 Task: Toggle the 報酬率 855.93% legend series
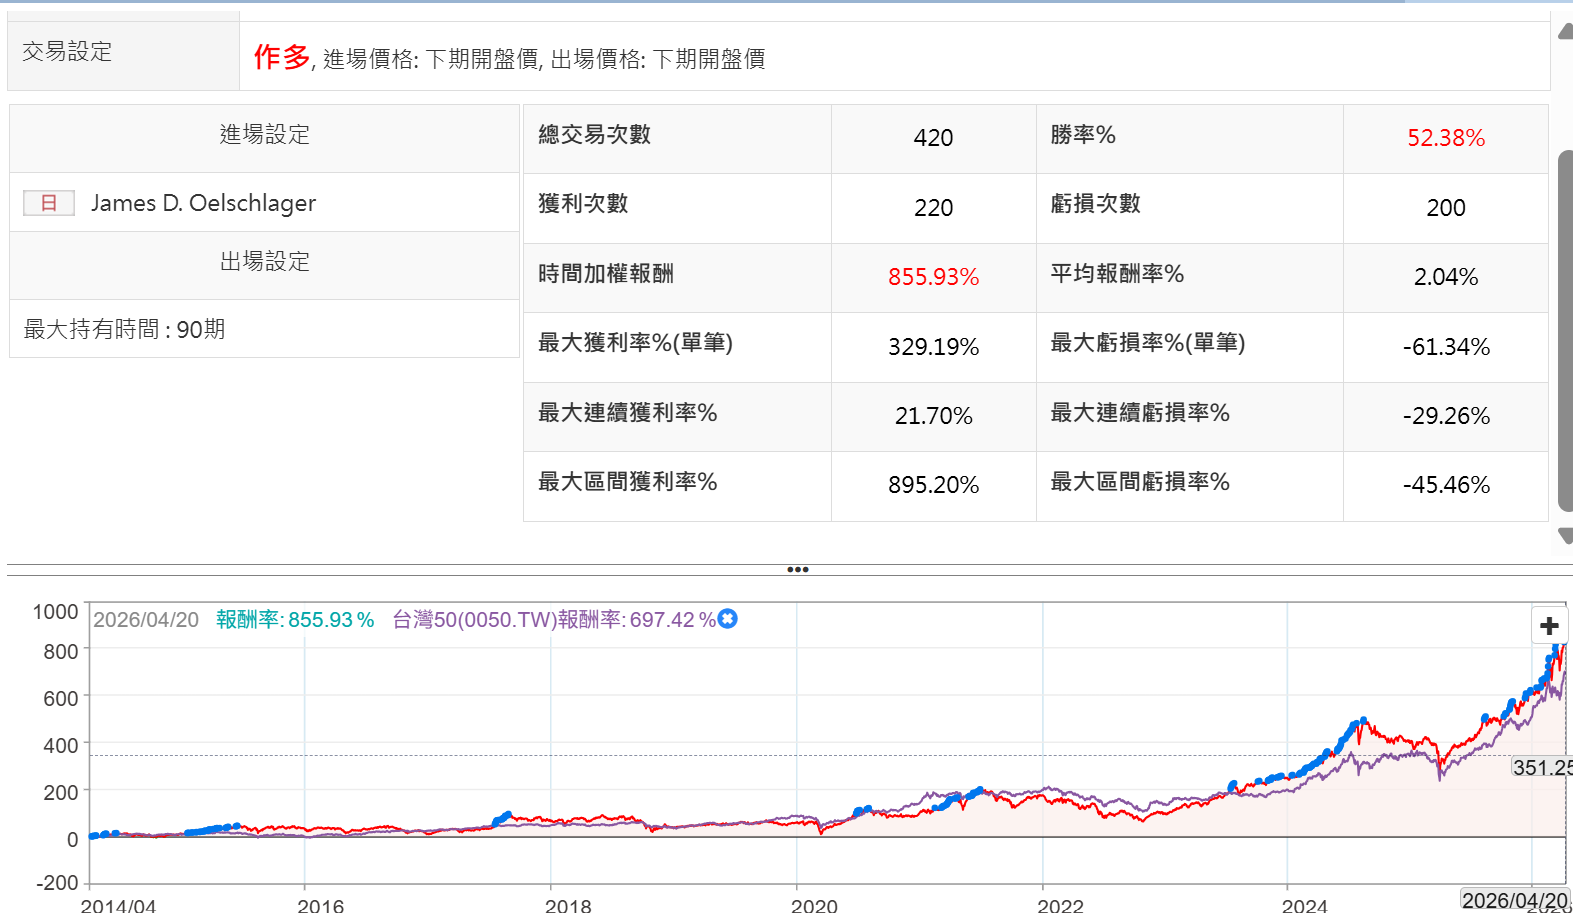pyautogui.click(x=295, y=620)
